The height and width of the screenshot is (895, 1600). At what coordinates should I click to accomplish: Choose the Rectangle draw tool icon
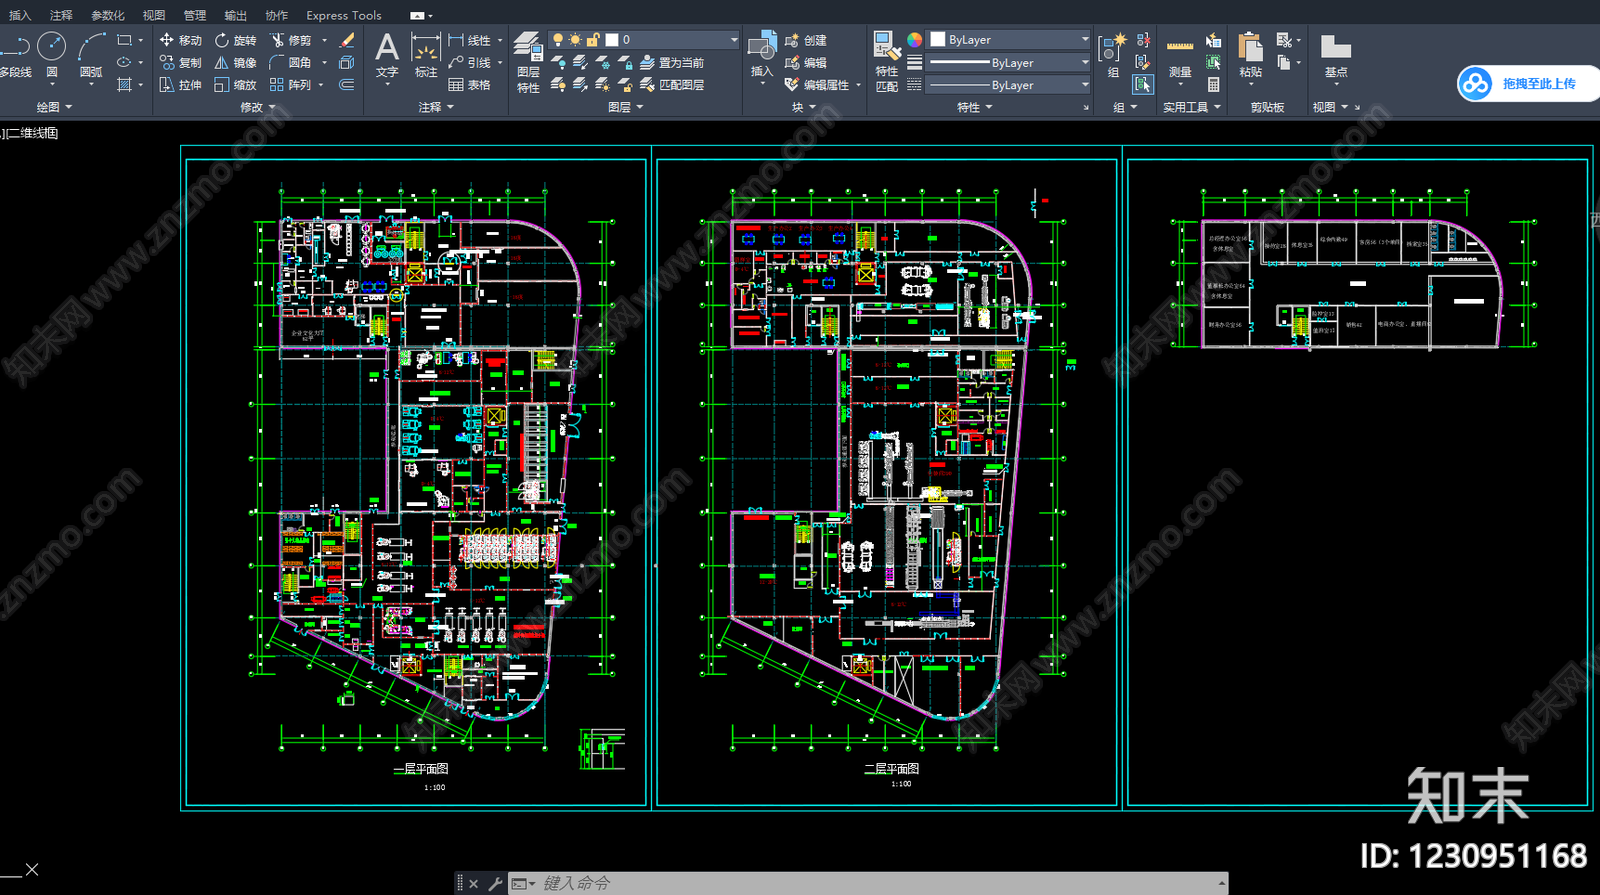pyautogui.click(x=124, y=40)
